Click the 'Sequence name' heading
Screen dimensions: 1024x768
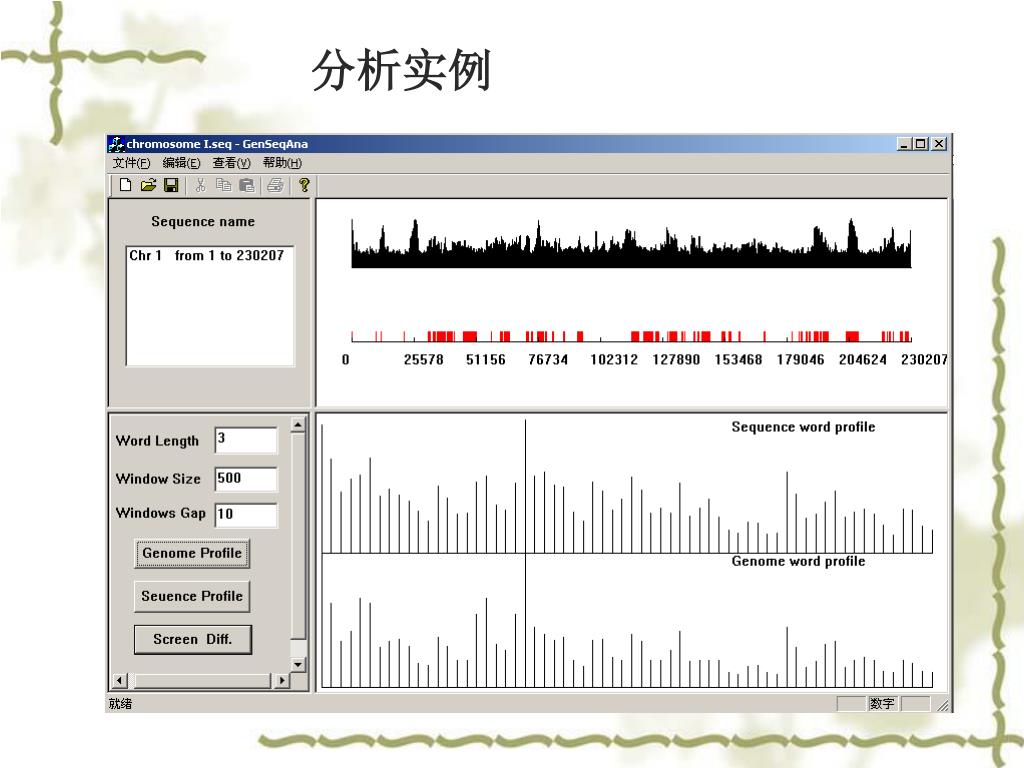pos(203,221)
